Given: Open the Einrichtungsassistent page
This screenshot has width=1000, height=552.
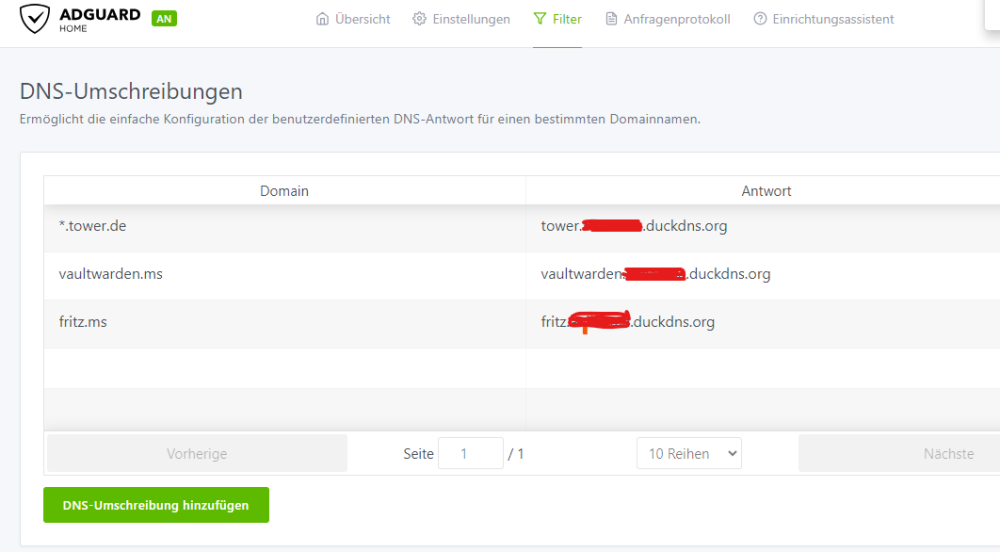Looking at the screenshot, I should pos(823,19).
